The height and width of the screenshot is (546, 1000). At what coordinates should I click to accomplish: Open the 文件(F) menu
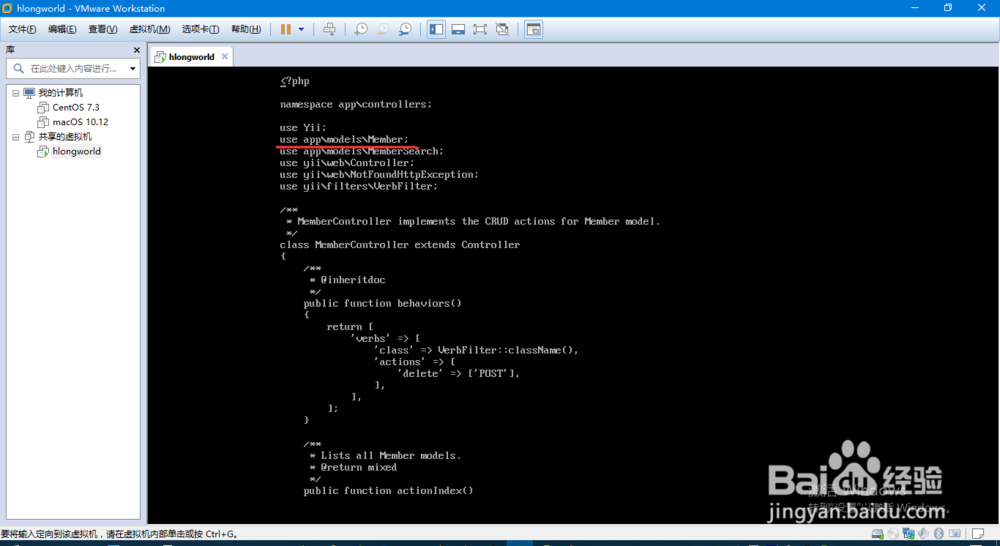pos(22,29)
